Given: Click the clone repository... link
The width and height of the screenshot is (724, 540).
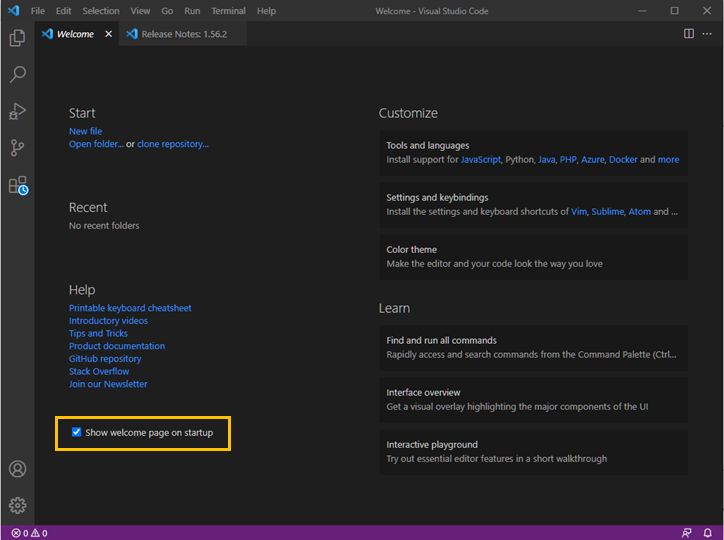Looking at the screenshot, I should (173, 144).
